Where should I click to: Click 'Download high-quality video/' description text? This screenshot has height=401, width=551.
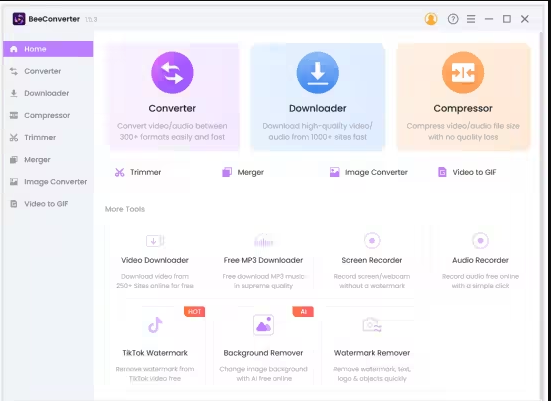318,126
